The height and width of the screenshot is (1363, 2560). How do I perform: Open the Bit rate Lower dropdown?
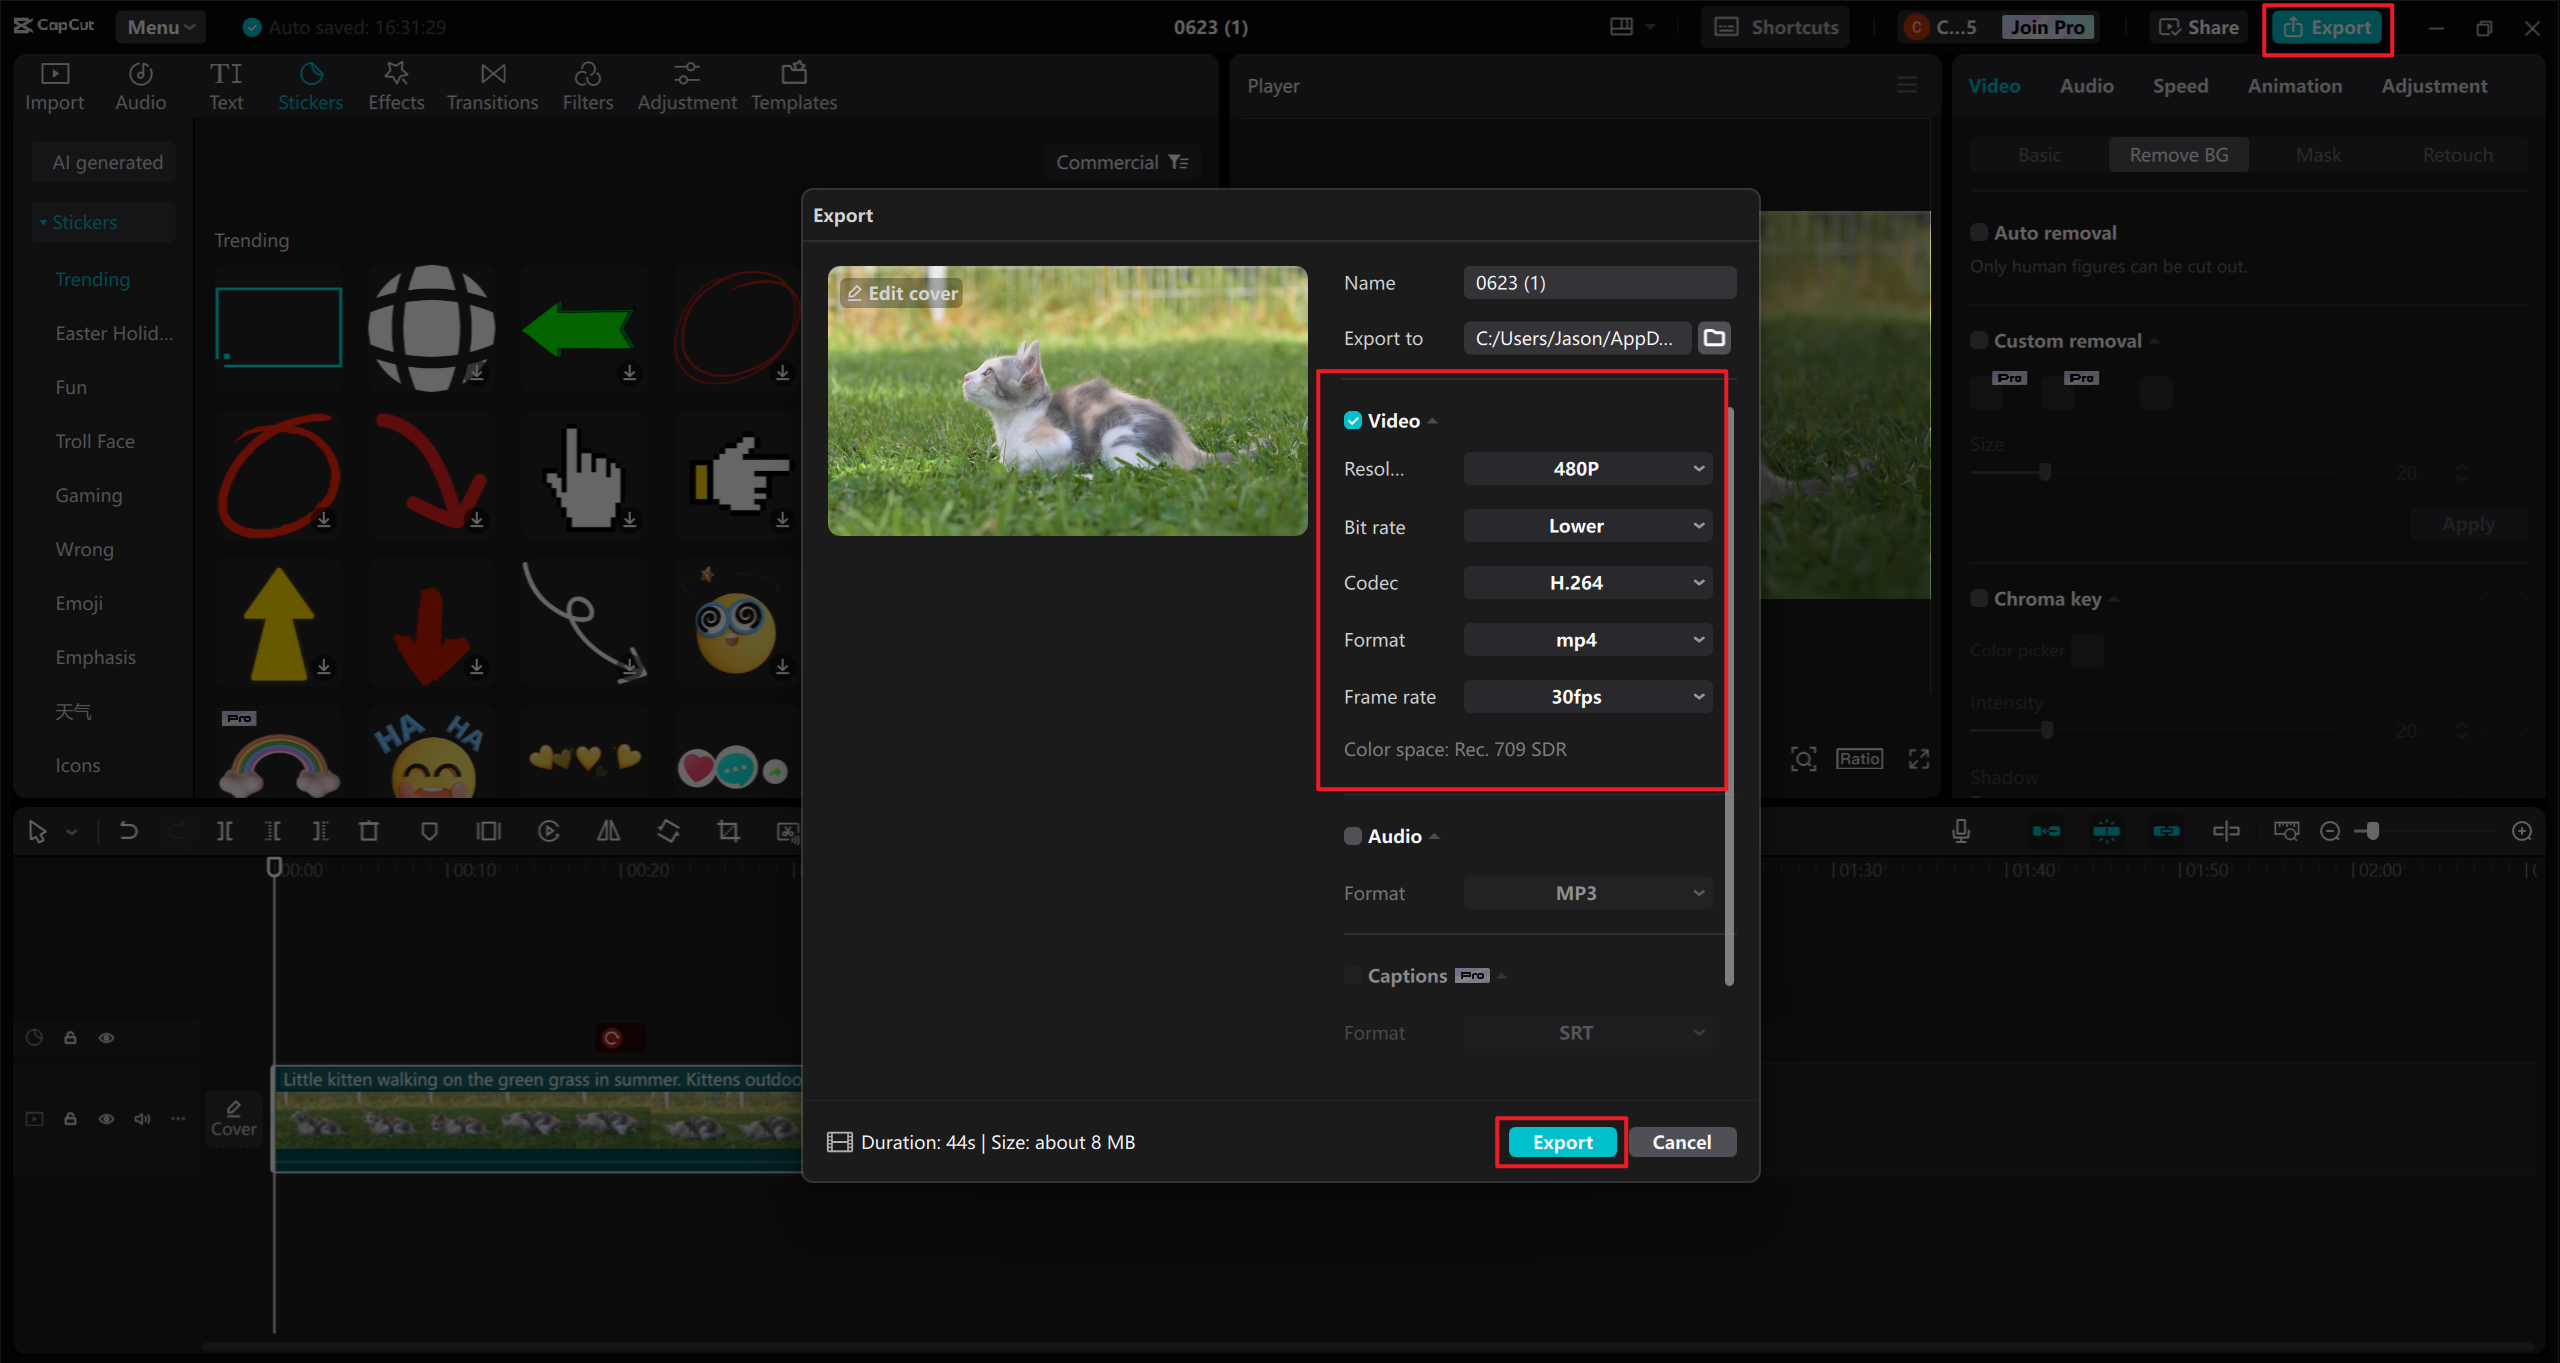pyautogui.click(x=1587, y=526)
